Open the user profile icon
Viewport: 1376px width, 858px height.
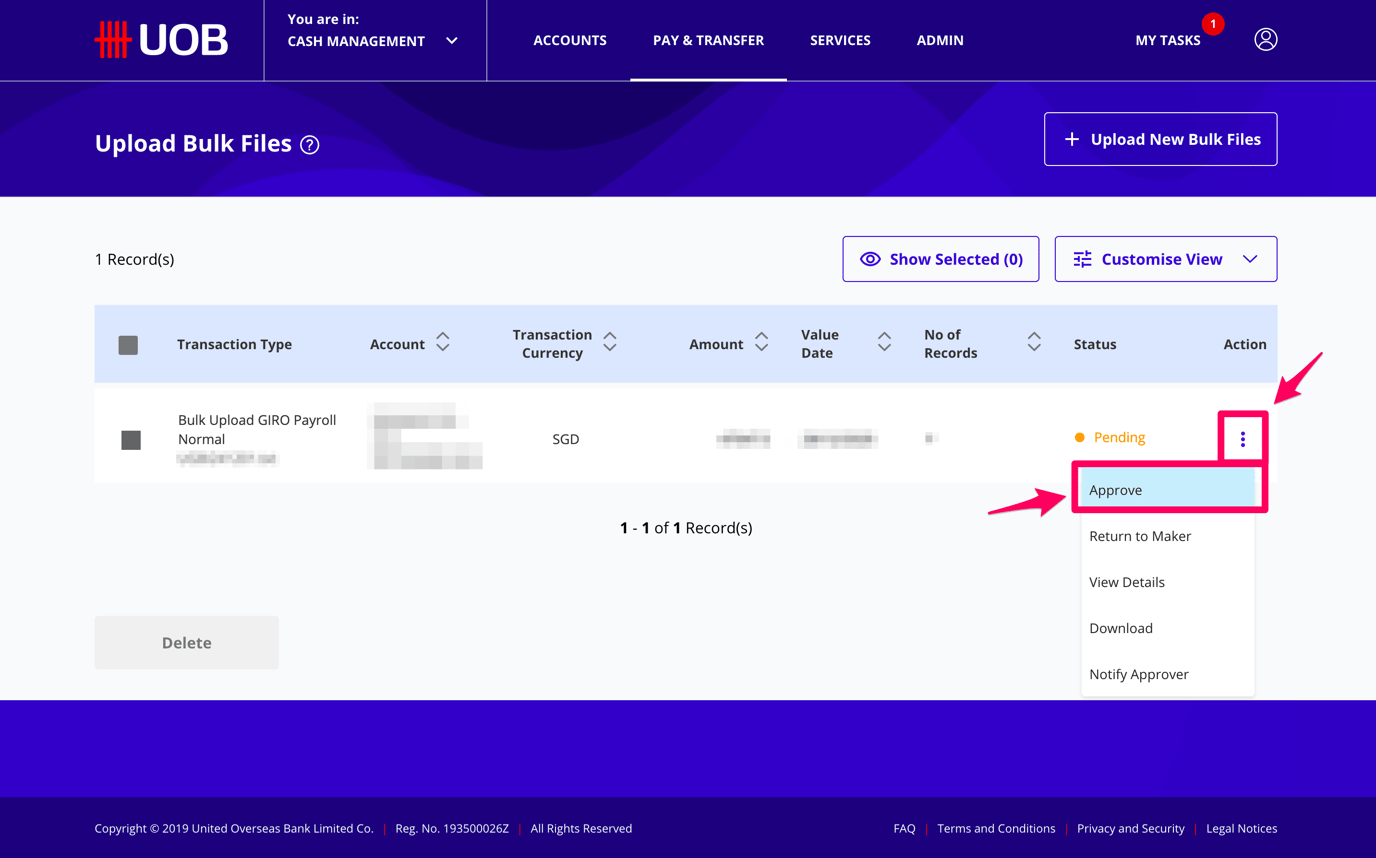coord(1265,39)
